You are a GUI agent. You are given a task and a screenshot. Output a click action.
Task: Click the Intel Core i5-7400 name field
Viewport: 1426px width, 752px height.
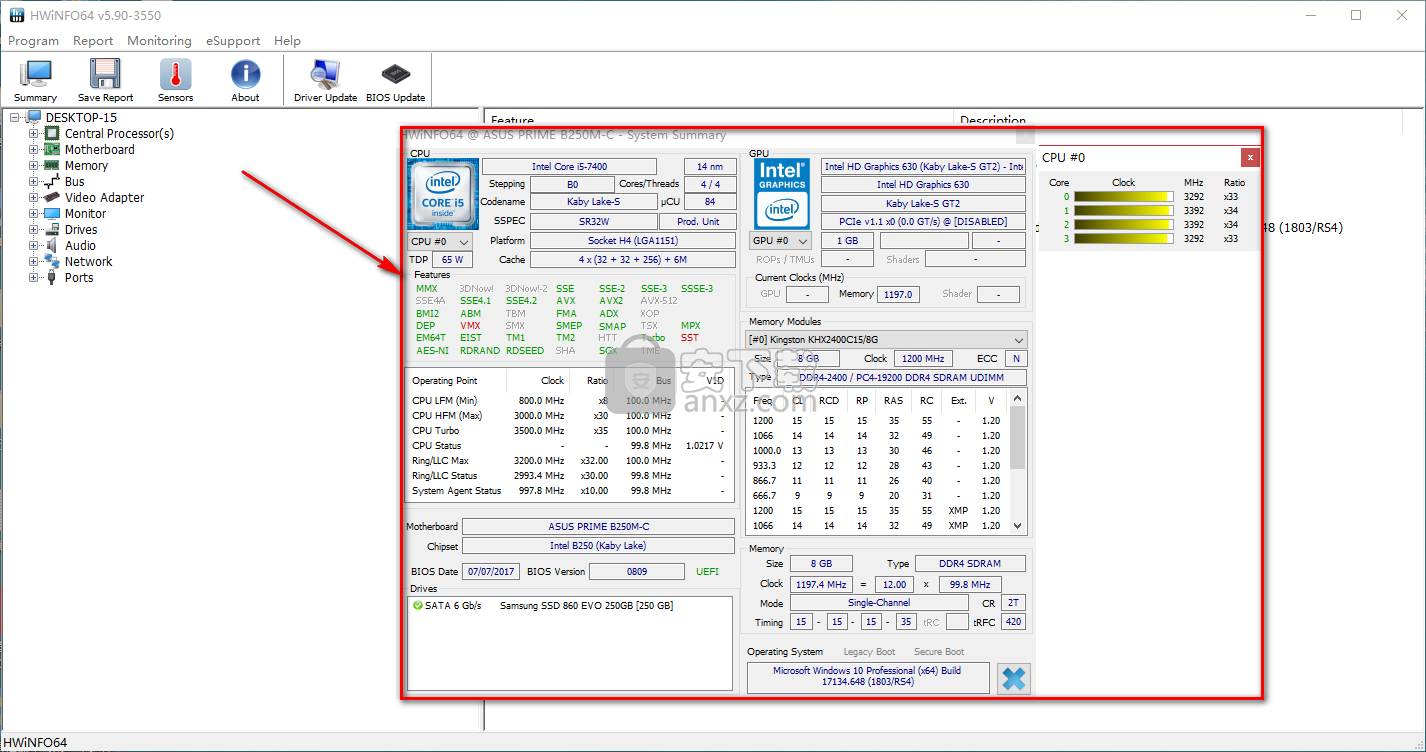(x=569, y=166)
